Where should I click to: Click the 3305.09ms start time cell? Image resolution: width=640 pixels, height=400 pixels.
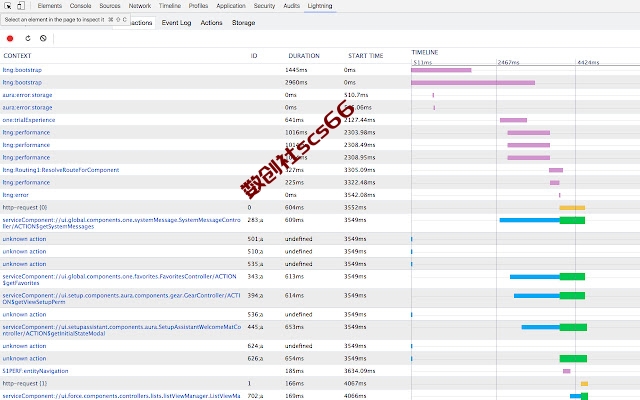click(360, 170)
